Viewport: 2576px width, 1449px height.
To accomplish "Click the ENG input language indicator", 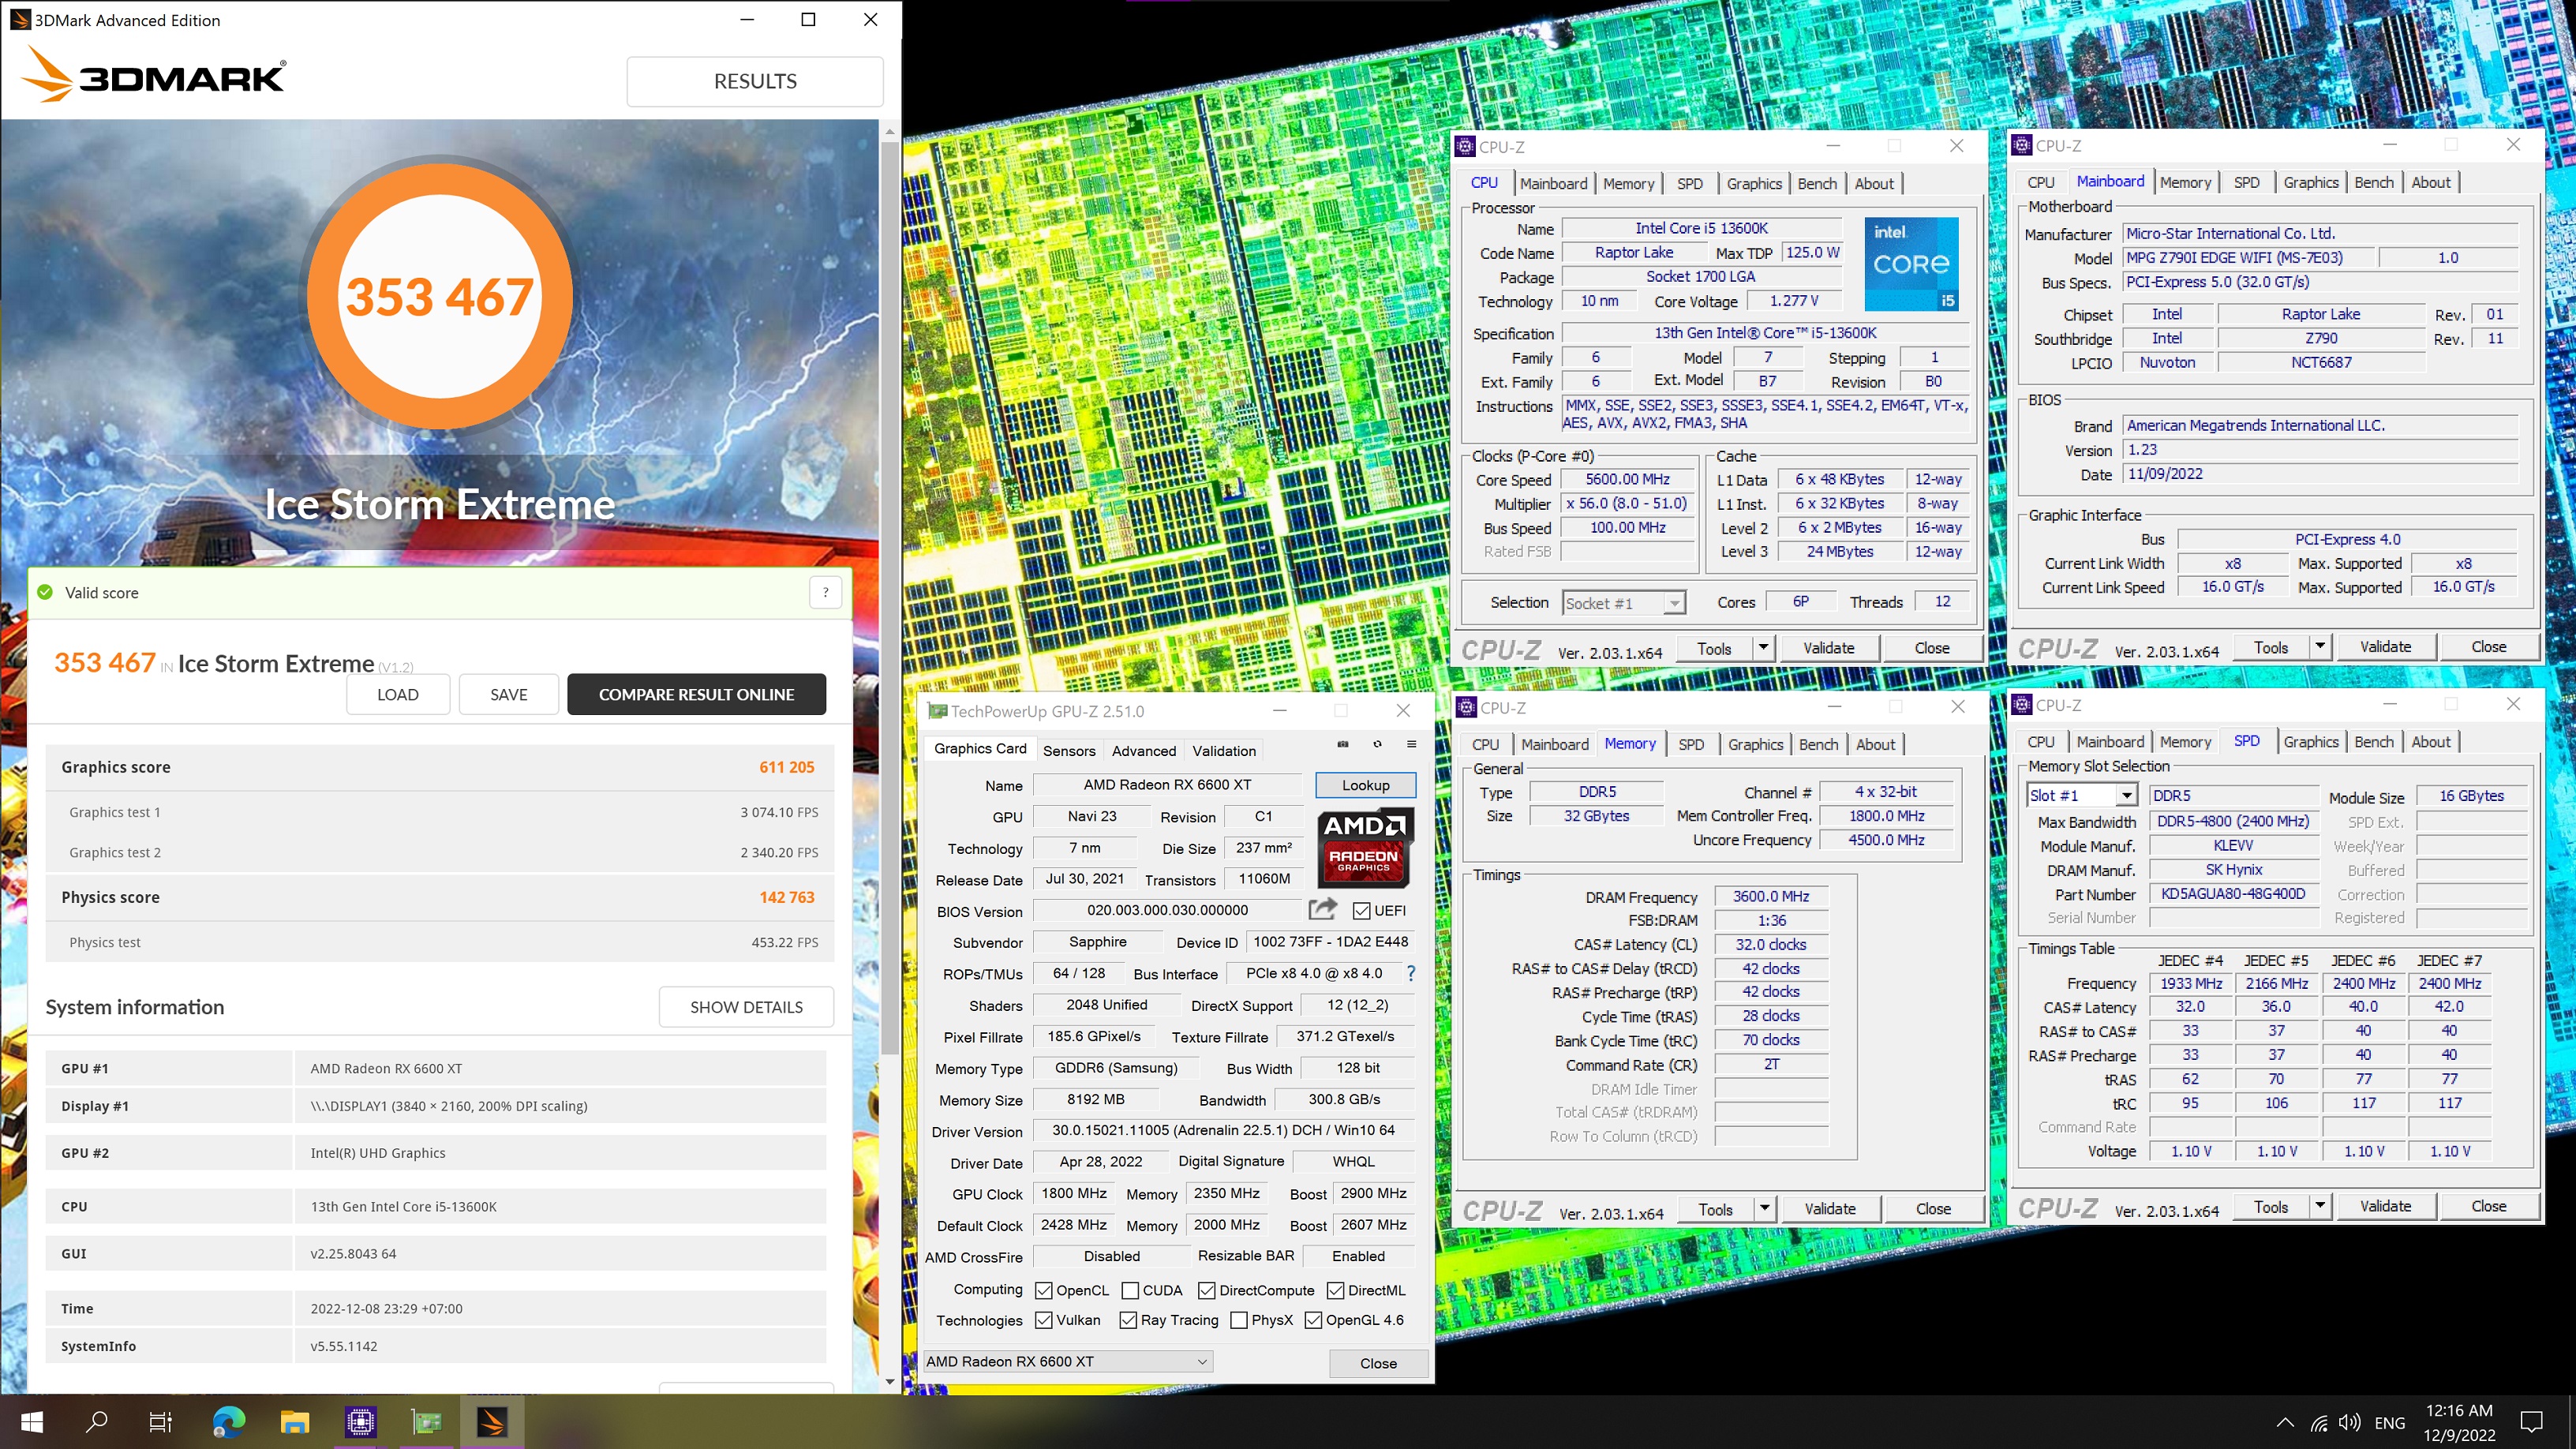I will click(x=2389, y=1422).
